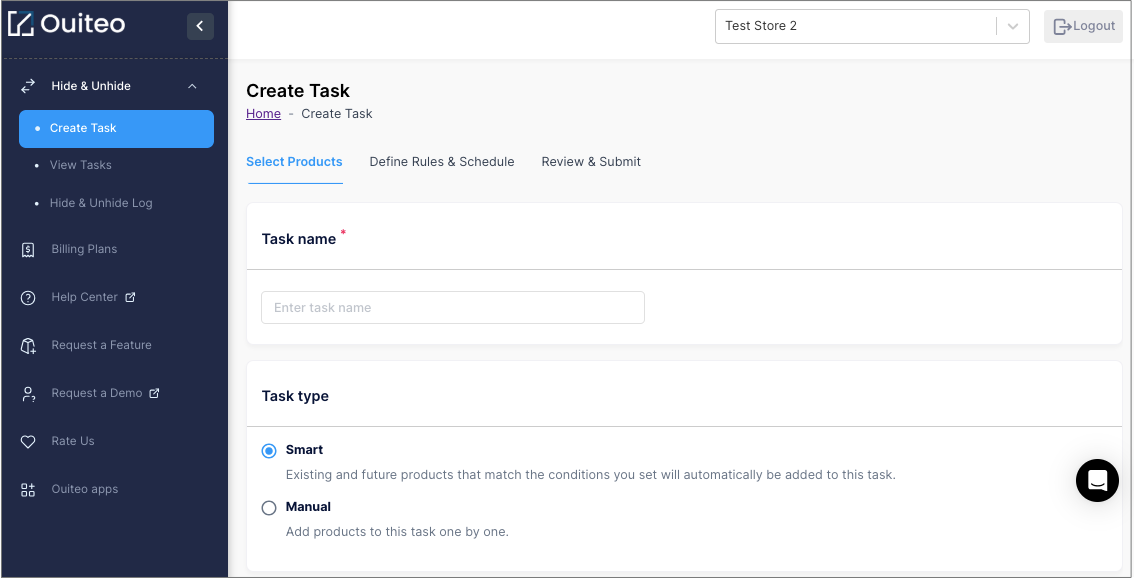Click the external link icon beside Help Center

coord(130,297)
